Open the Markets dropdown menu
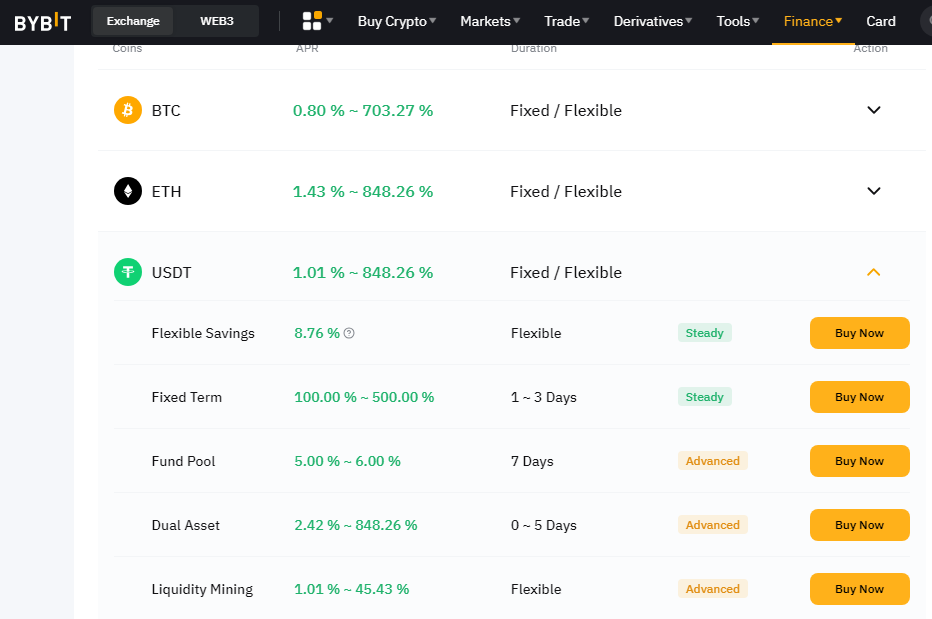This screenshot has height=619, width=932. [490, 21]
